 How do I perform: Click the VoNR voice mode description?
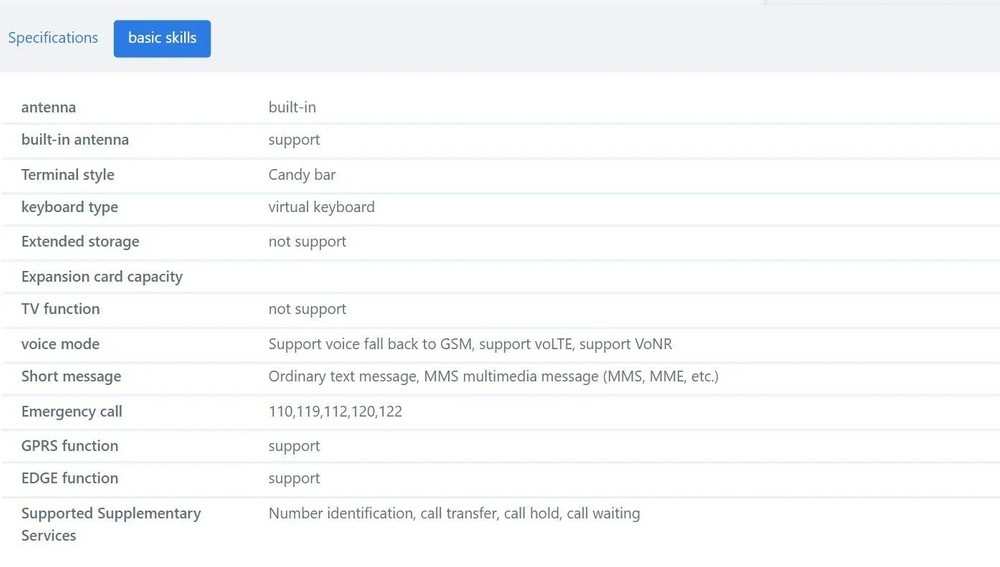(470, 344)
